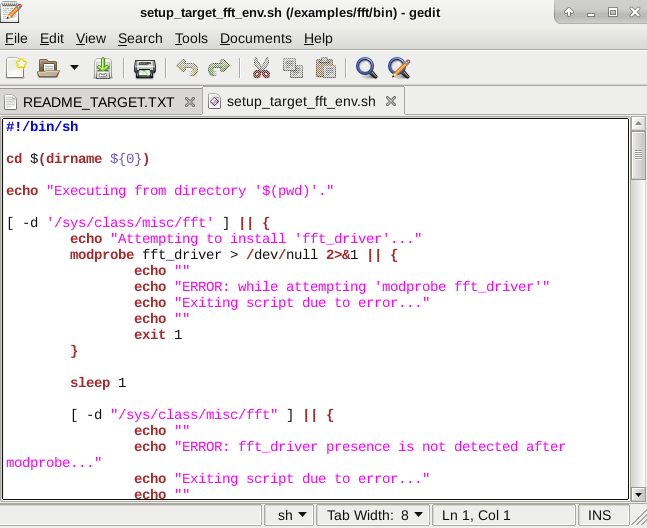Open the Search menu
Image resolution: width=647 pixels, height=528 pixels.
tap(140, 38)
